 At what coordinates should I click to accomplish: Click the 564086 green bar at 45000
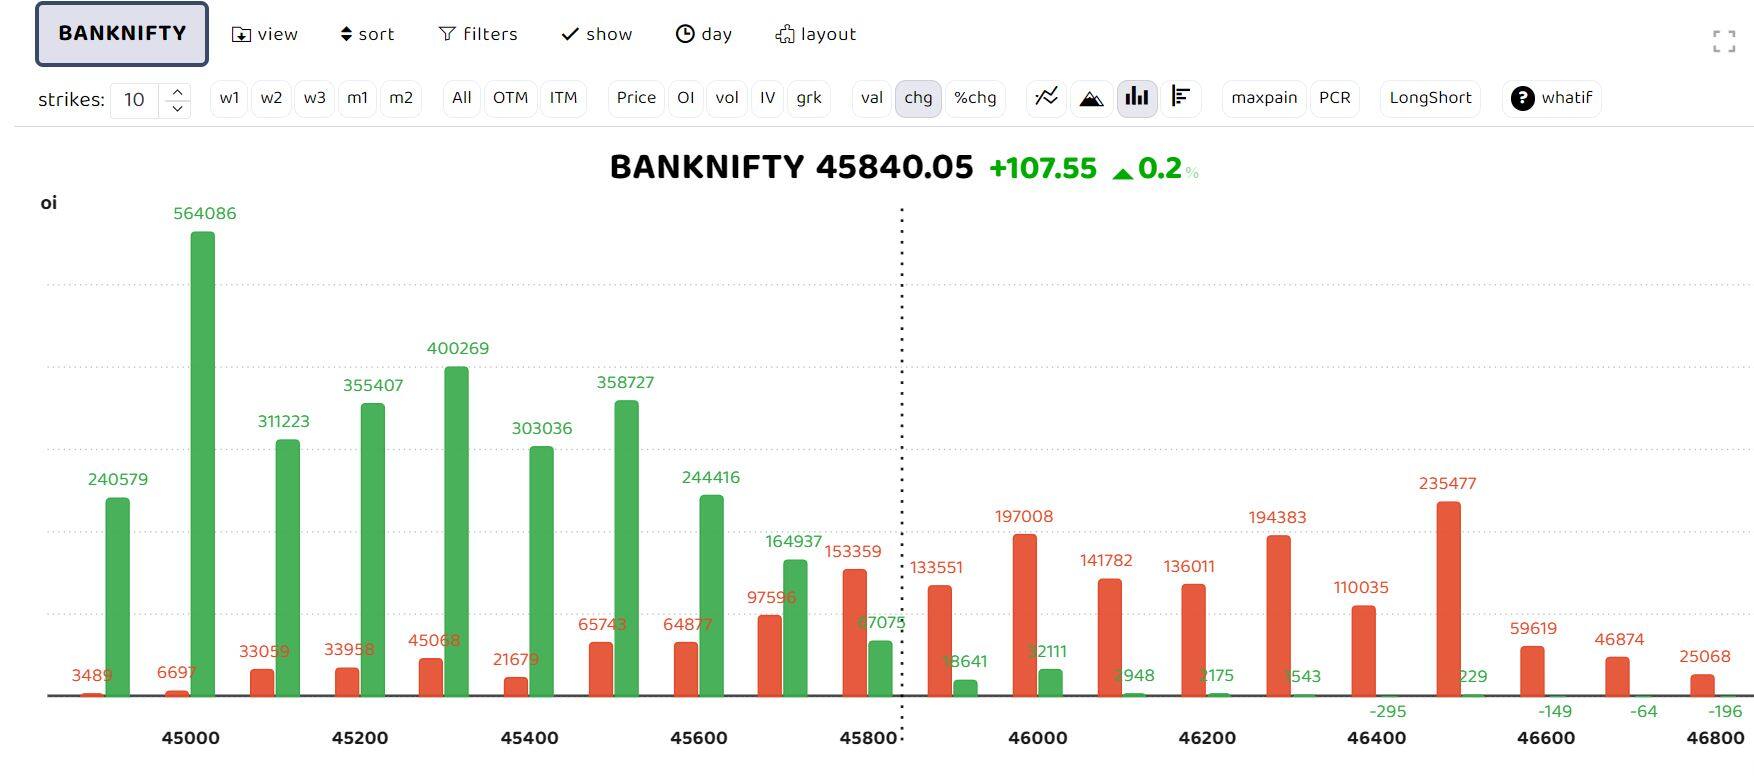coord(203,463)
